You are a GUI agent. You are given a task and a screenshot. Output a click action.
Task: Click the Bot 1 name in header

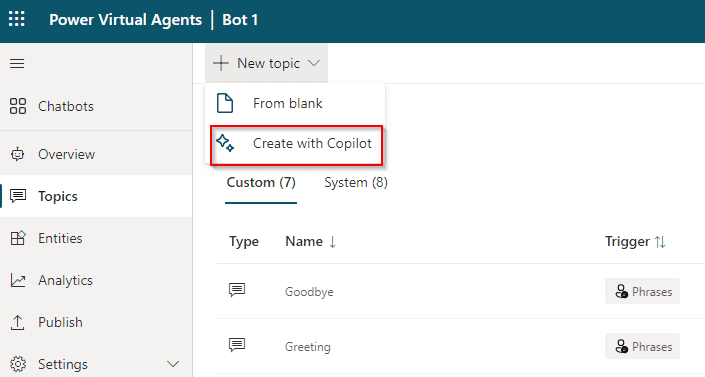pos(240,20)
